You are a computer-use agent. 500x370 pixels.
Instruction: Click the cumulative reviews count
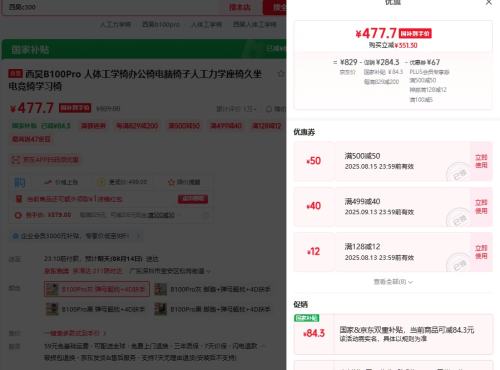click(x=237, y=109)
